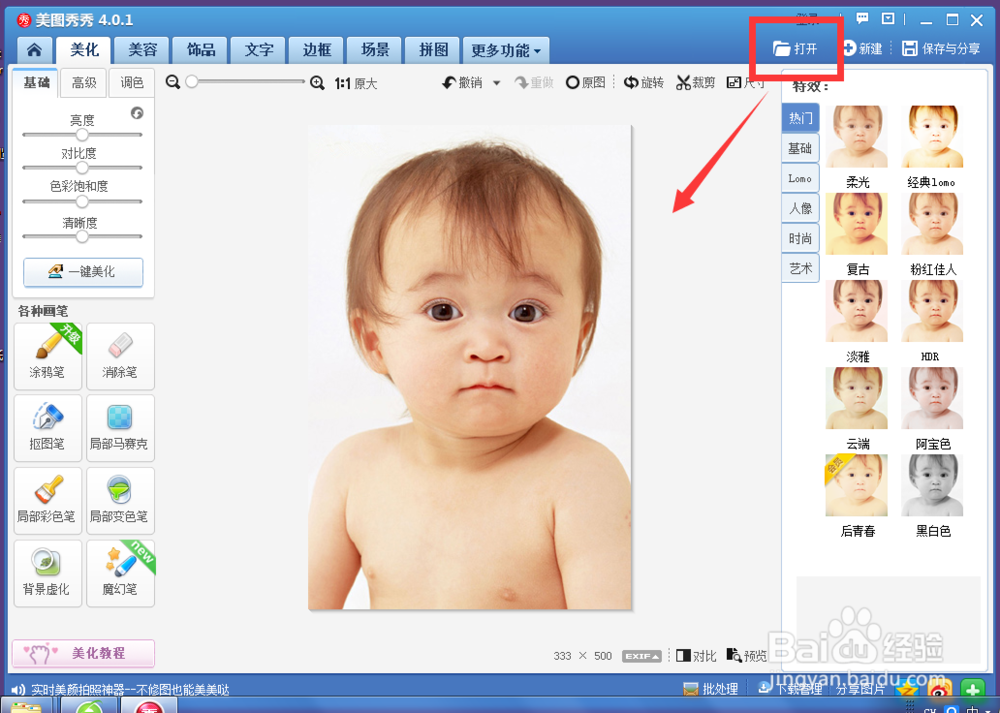1000x713 pixels.
Task: Open the 调色 color sub-tab
Action: point(132,83)
